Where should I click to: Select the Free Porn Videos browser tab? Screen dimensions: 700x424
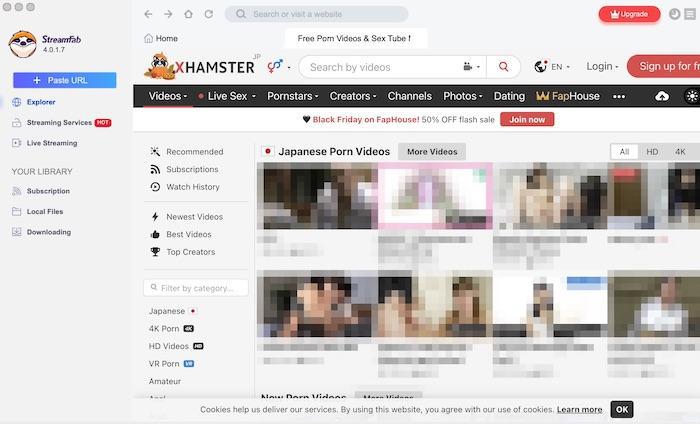(356, 38)
